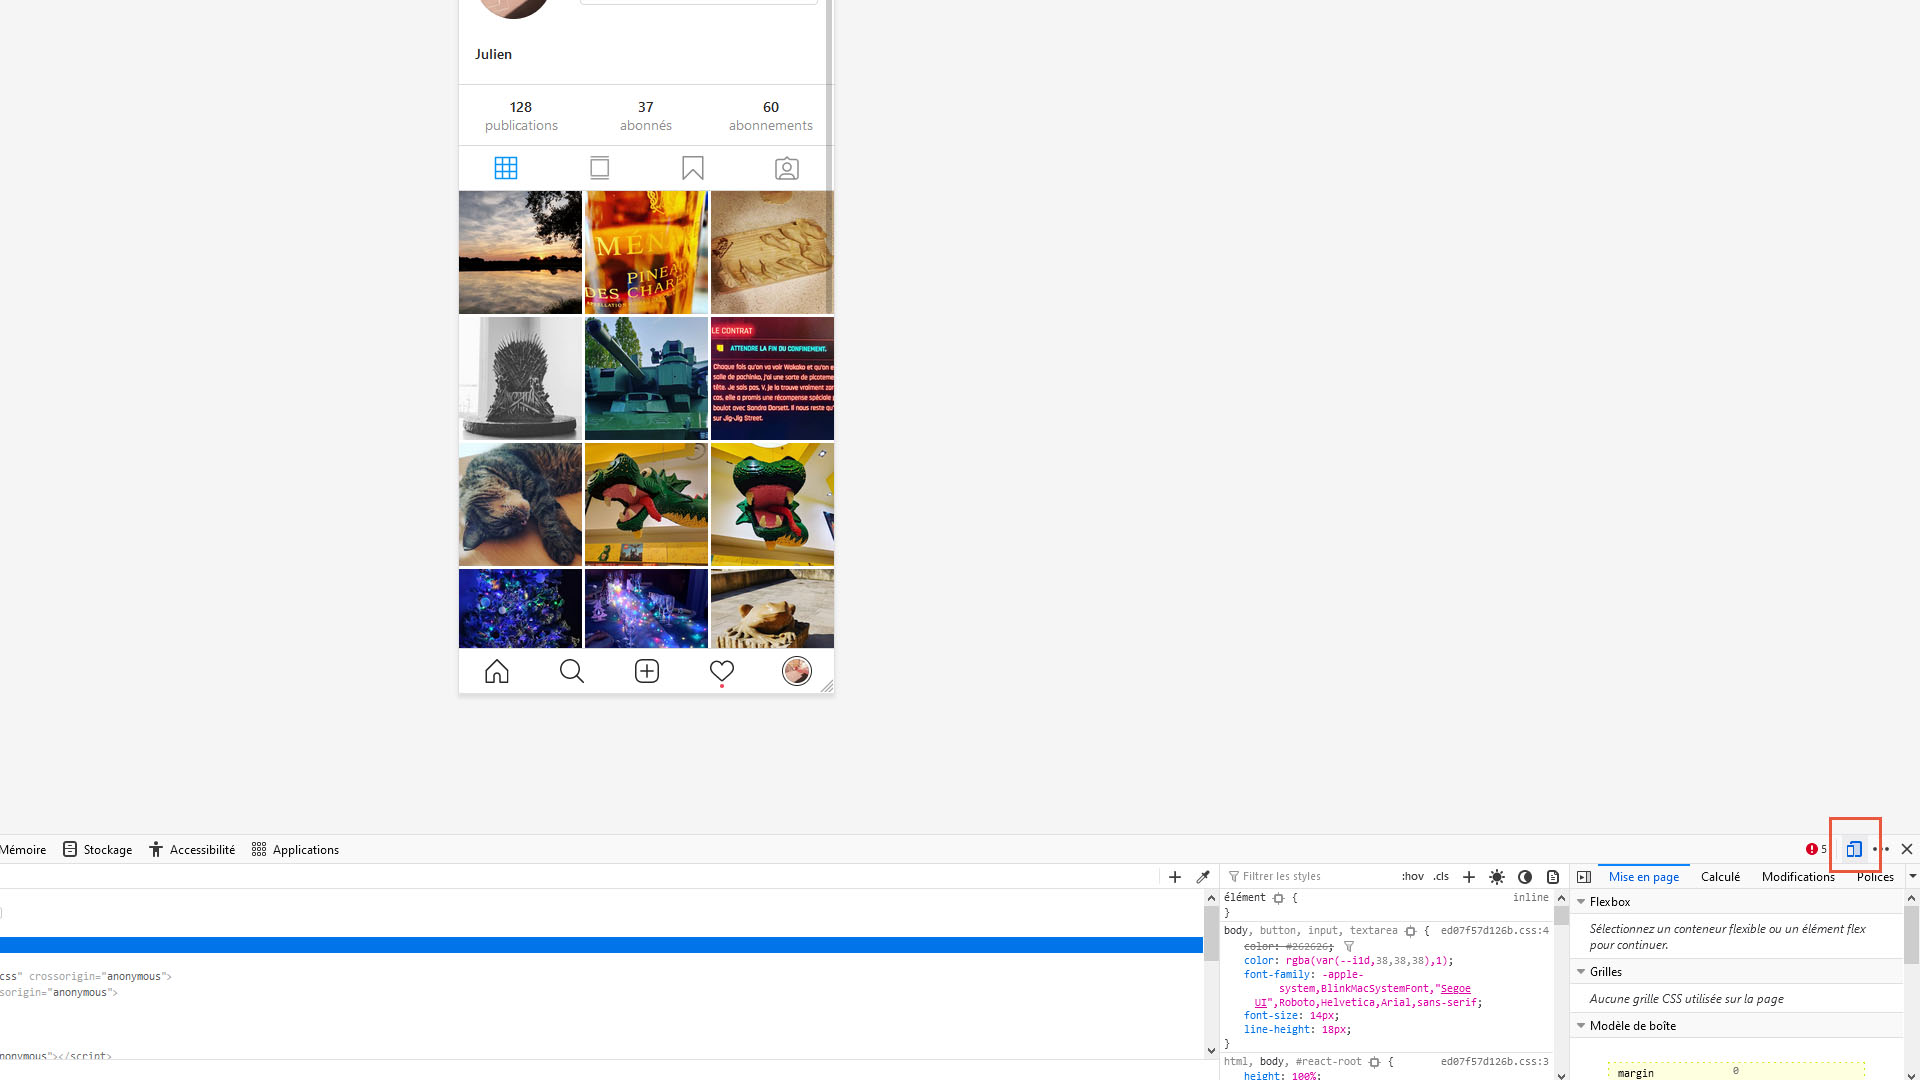Image resolution: width=1920 pixels, height=1080 pixels.
Task: Open the sidebar tabs overflow dropdown arrow
Action: [1912, 877]
